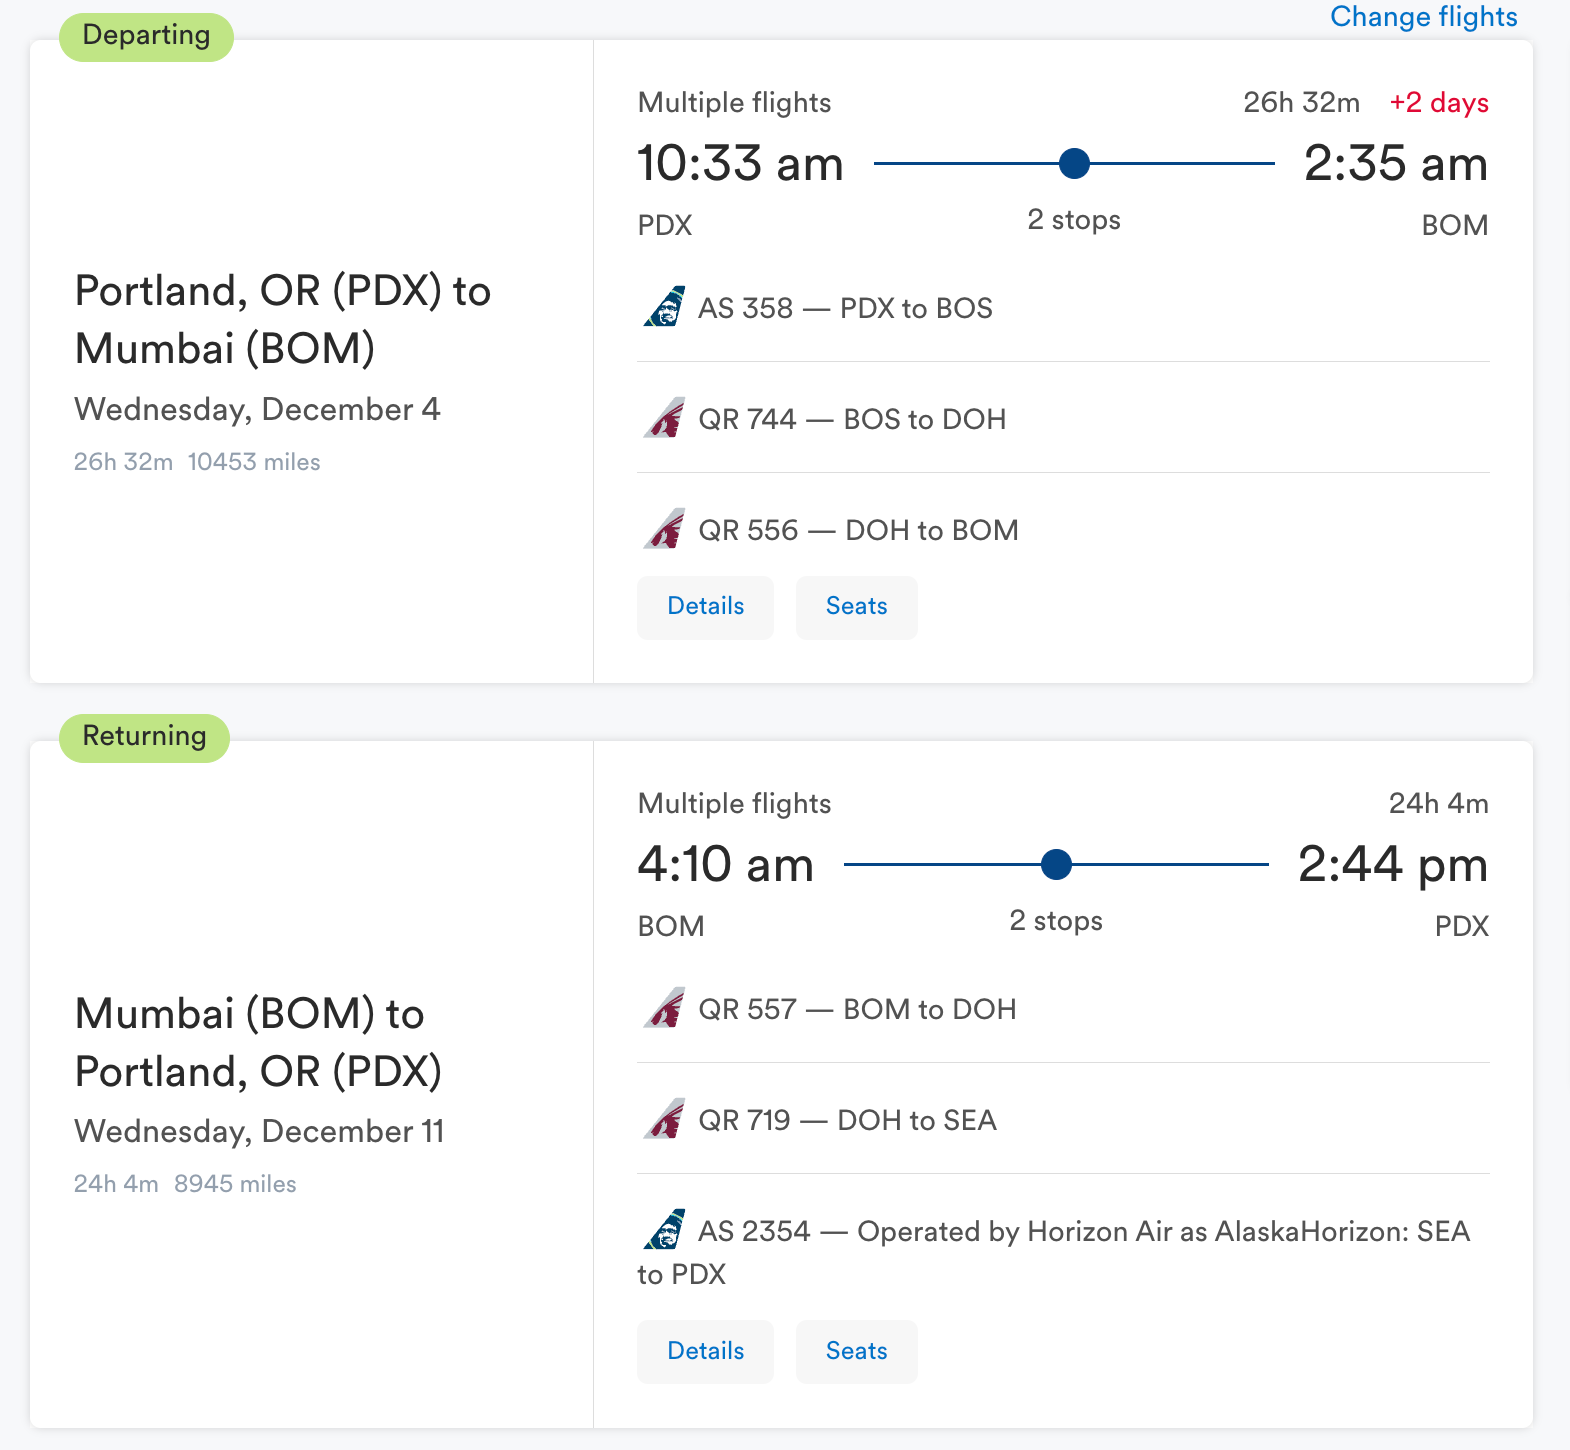
Task: Click the Departing label badge
Action: click(x=146, y=36)
